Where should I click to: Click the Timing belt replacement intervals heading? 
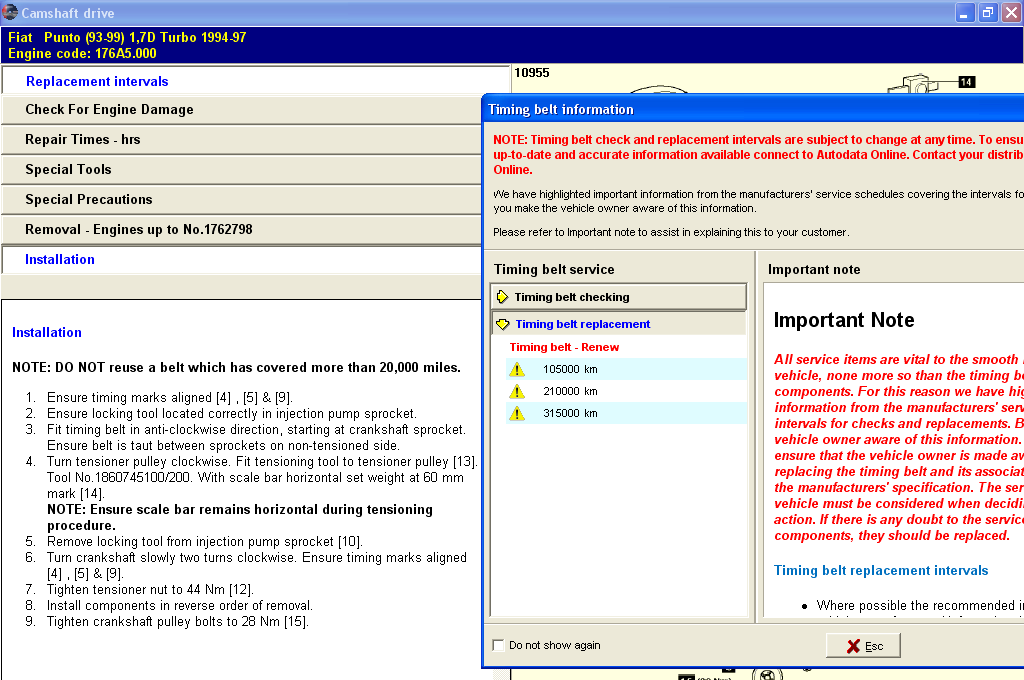click(x=881, y=571)
